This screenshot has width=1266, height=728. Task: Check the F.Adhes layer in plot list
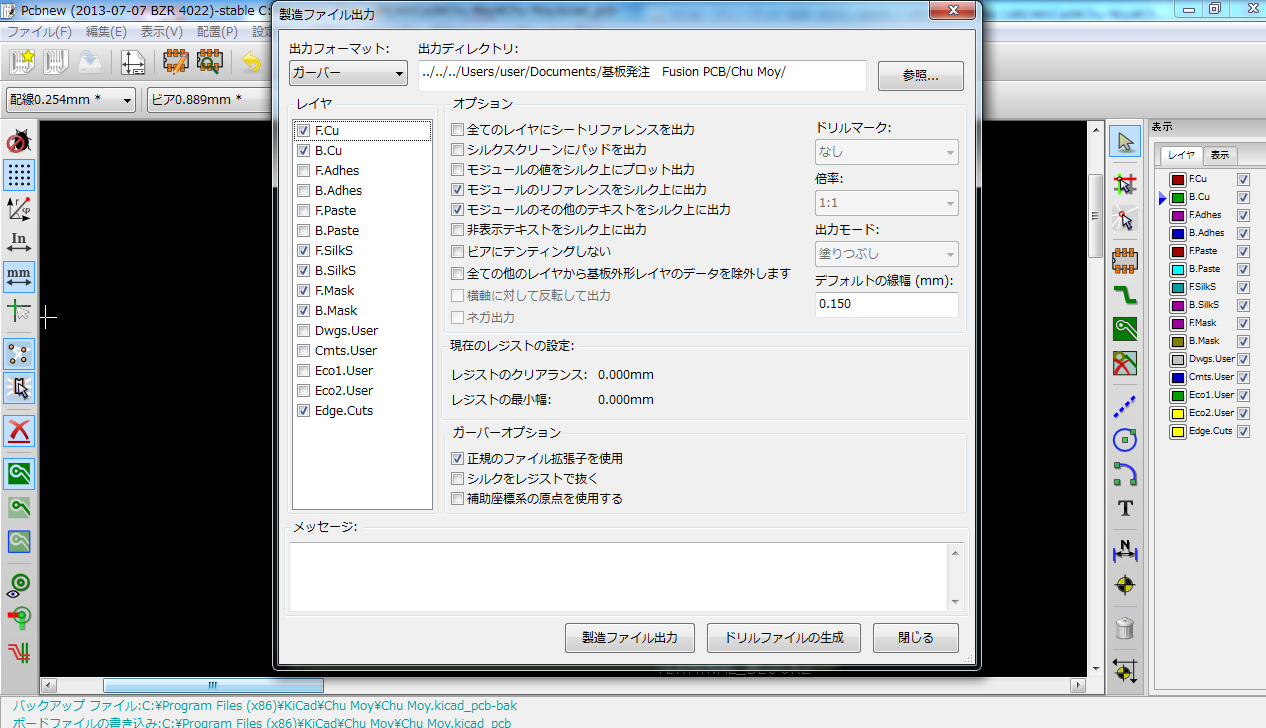[303, 171]
